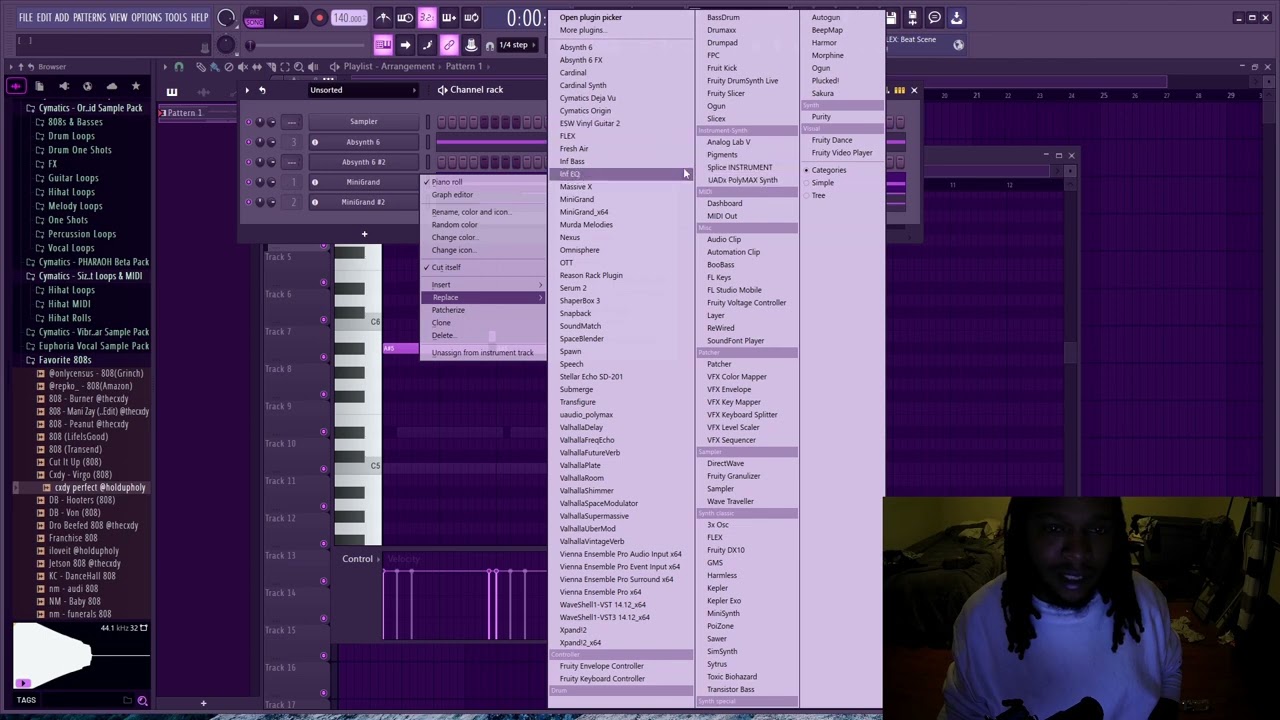Toggle the link/multilink controllers icon
This screenshot has width=1280, height=720.
pyautogui.click(x=449, y=45)
